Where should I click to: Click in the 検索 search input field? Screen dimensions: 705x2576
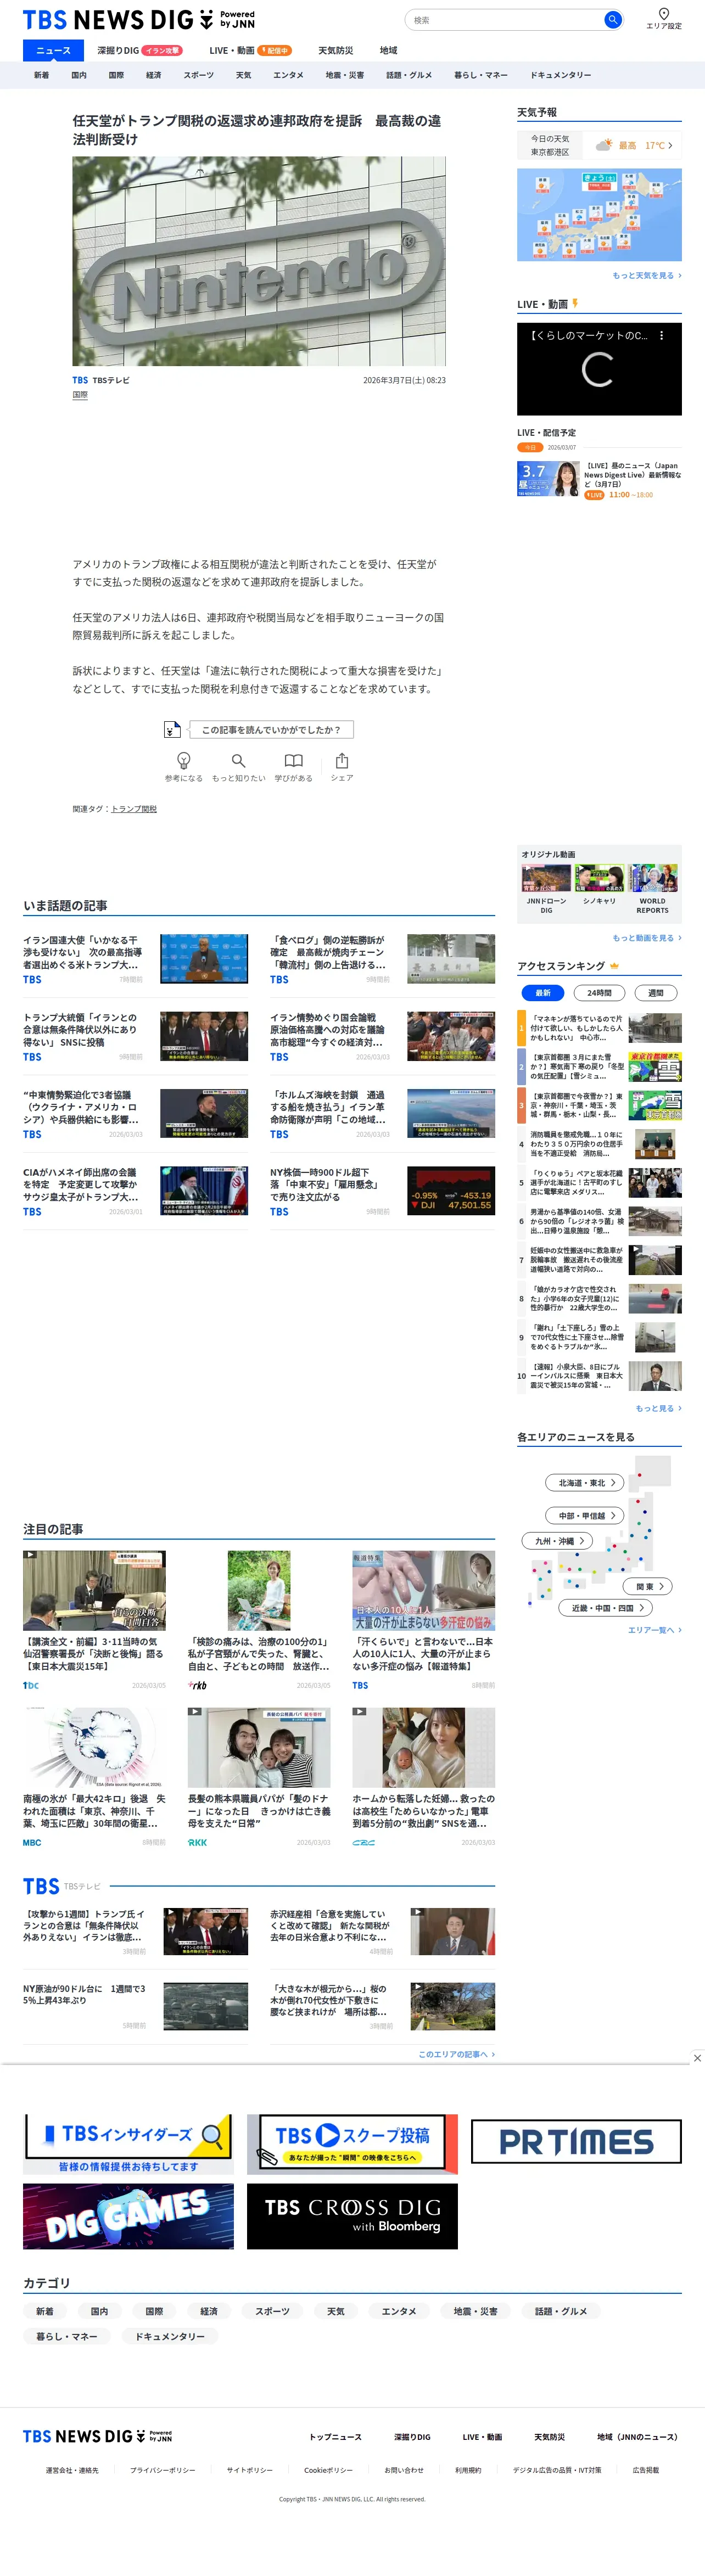tap(505, 19)
